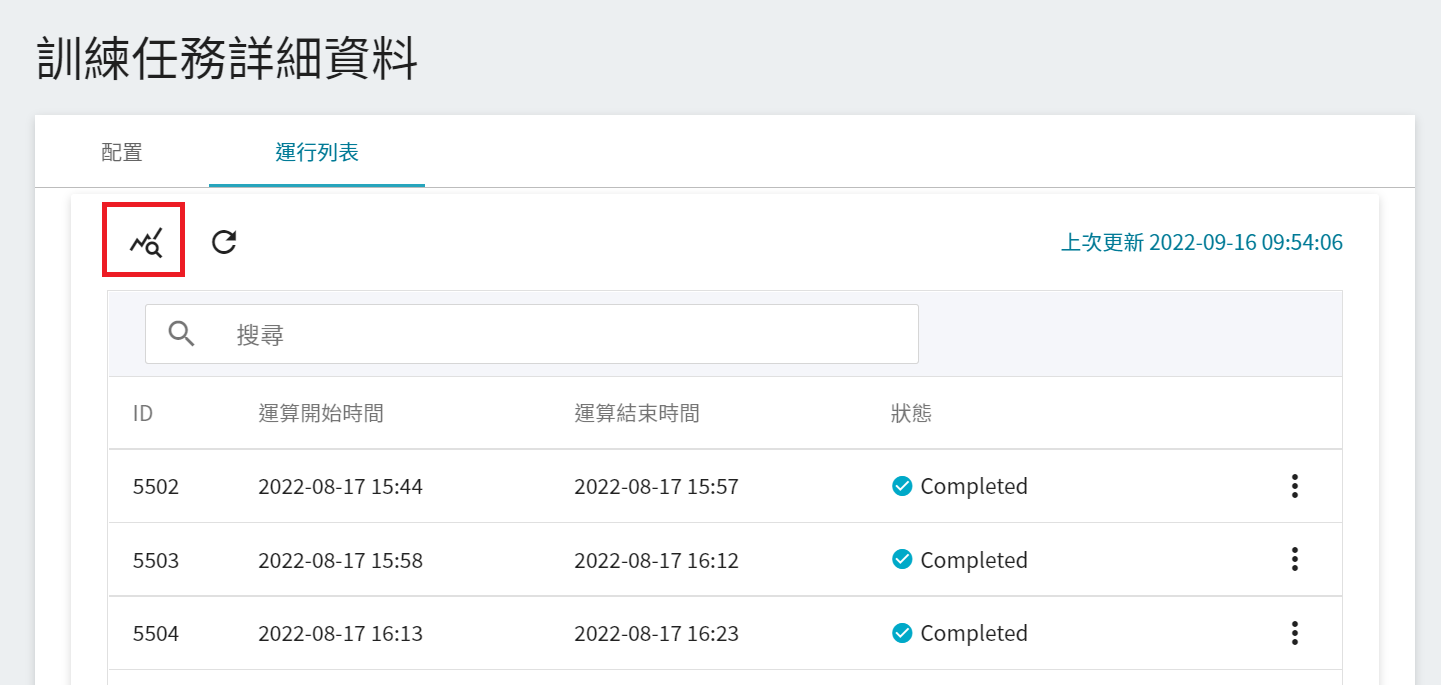Screen dimensions: 1441x685
Task: Select the 運行列表 tab
Action: (x=317, y=152)
